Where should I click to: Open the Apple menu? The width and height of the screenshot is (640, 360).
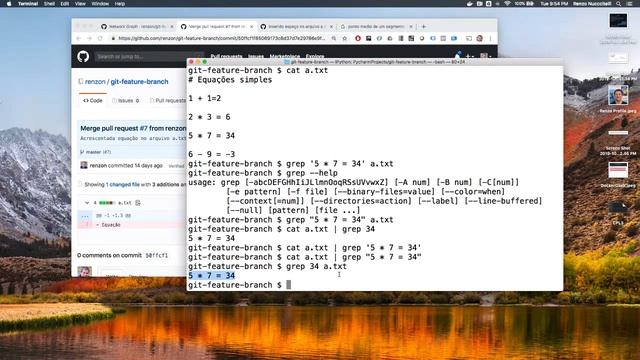(x=9, y=4)
